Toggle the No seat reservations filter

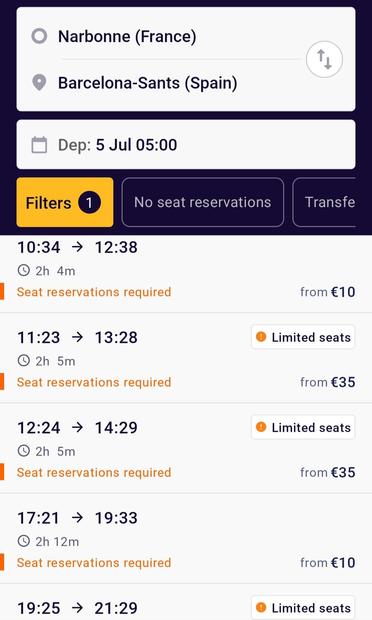tap(203, 202)
